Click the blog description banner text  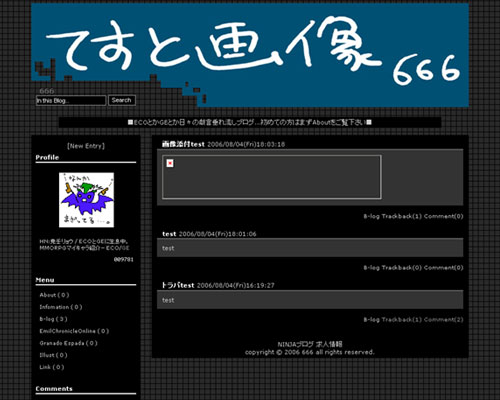point(250,122)
